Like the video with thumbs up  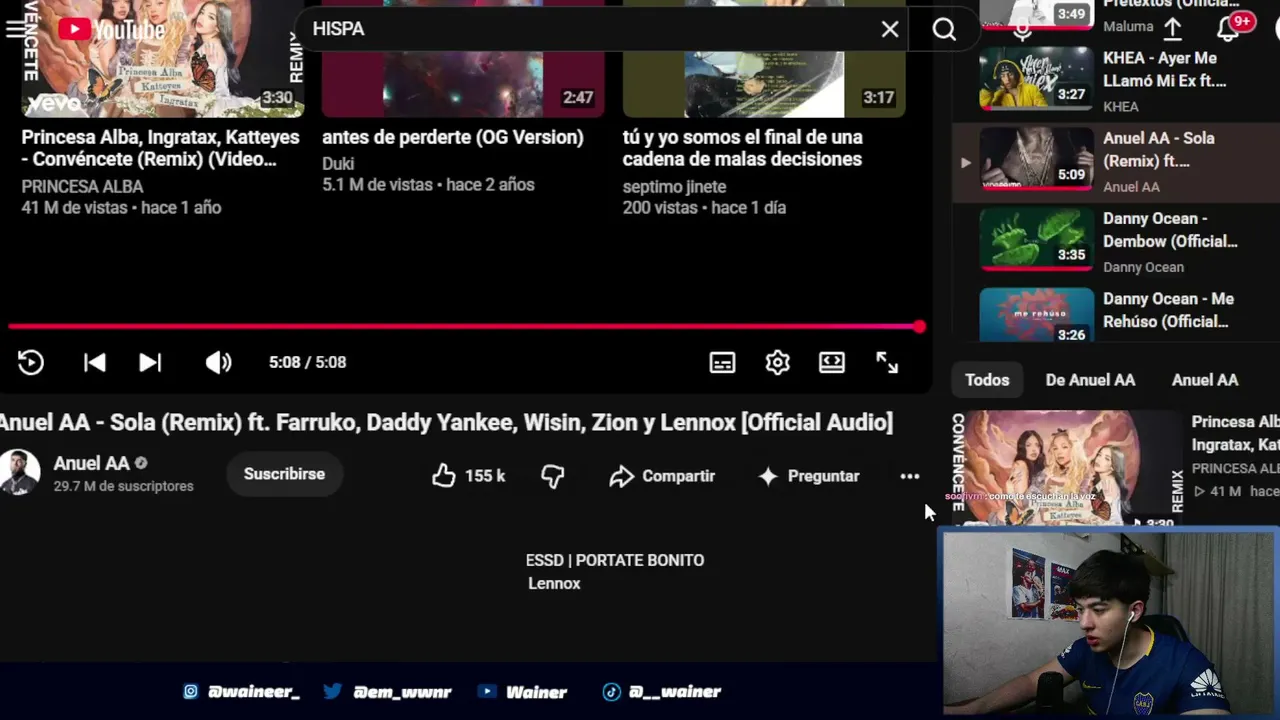(444, 476)
